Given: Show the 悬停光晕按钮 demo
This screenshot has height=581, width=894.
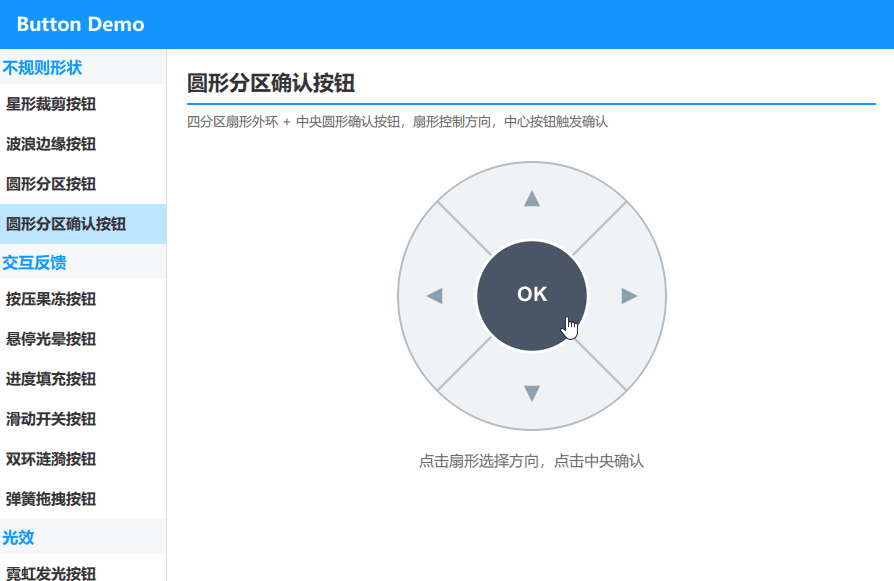Looking at the screenshot, I should 83,339.
